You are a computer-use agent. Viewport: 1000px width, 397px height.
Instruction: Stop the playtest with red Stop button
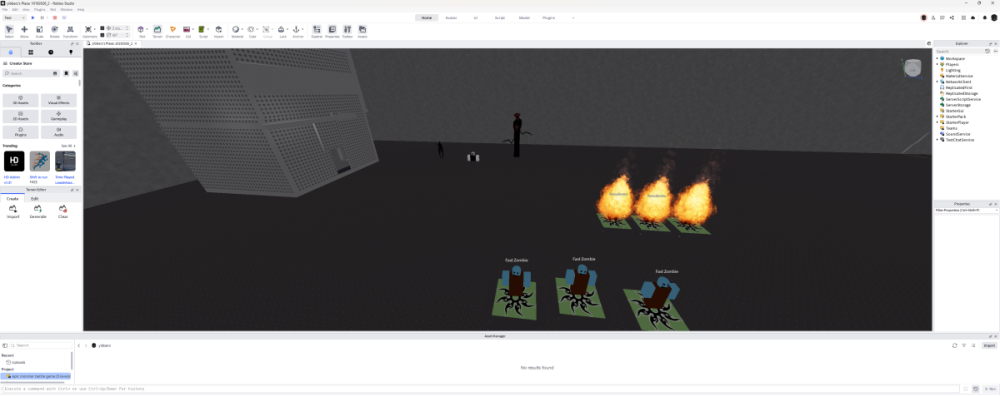point(55,18)
